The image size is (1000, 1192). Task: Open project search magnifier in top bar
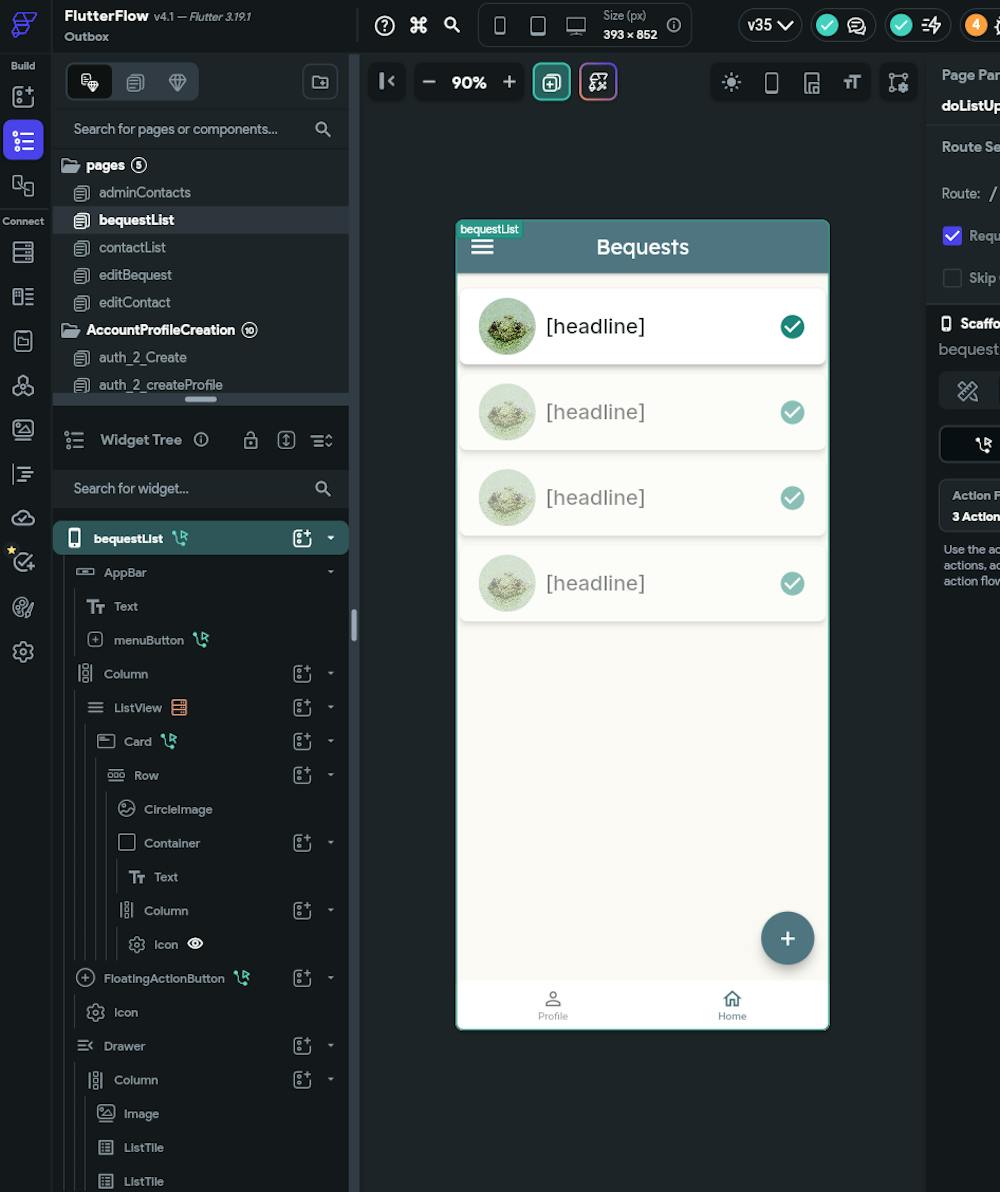[452, 25]
